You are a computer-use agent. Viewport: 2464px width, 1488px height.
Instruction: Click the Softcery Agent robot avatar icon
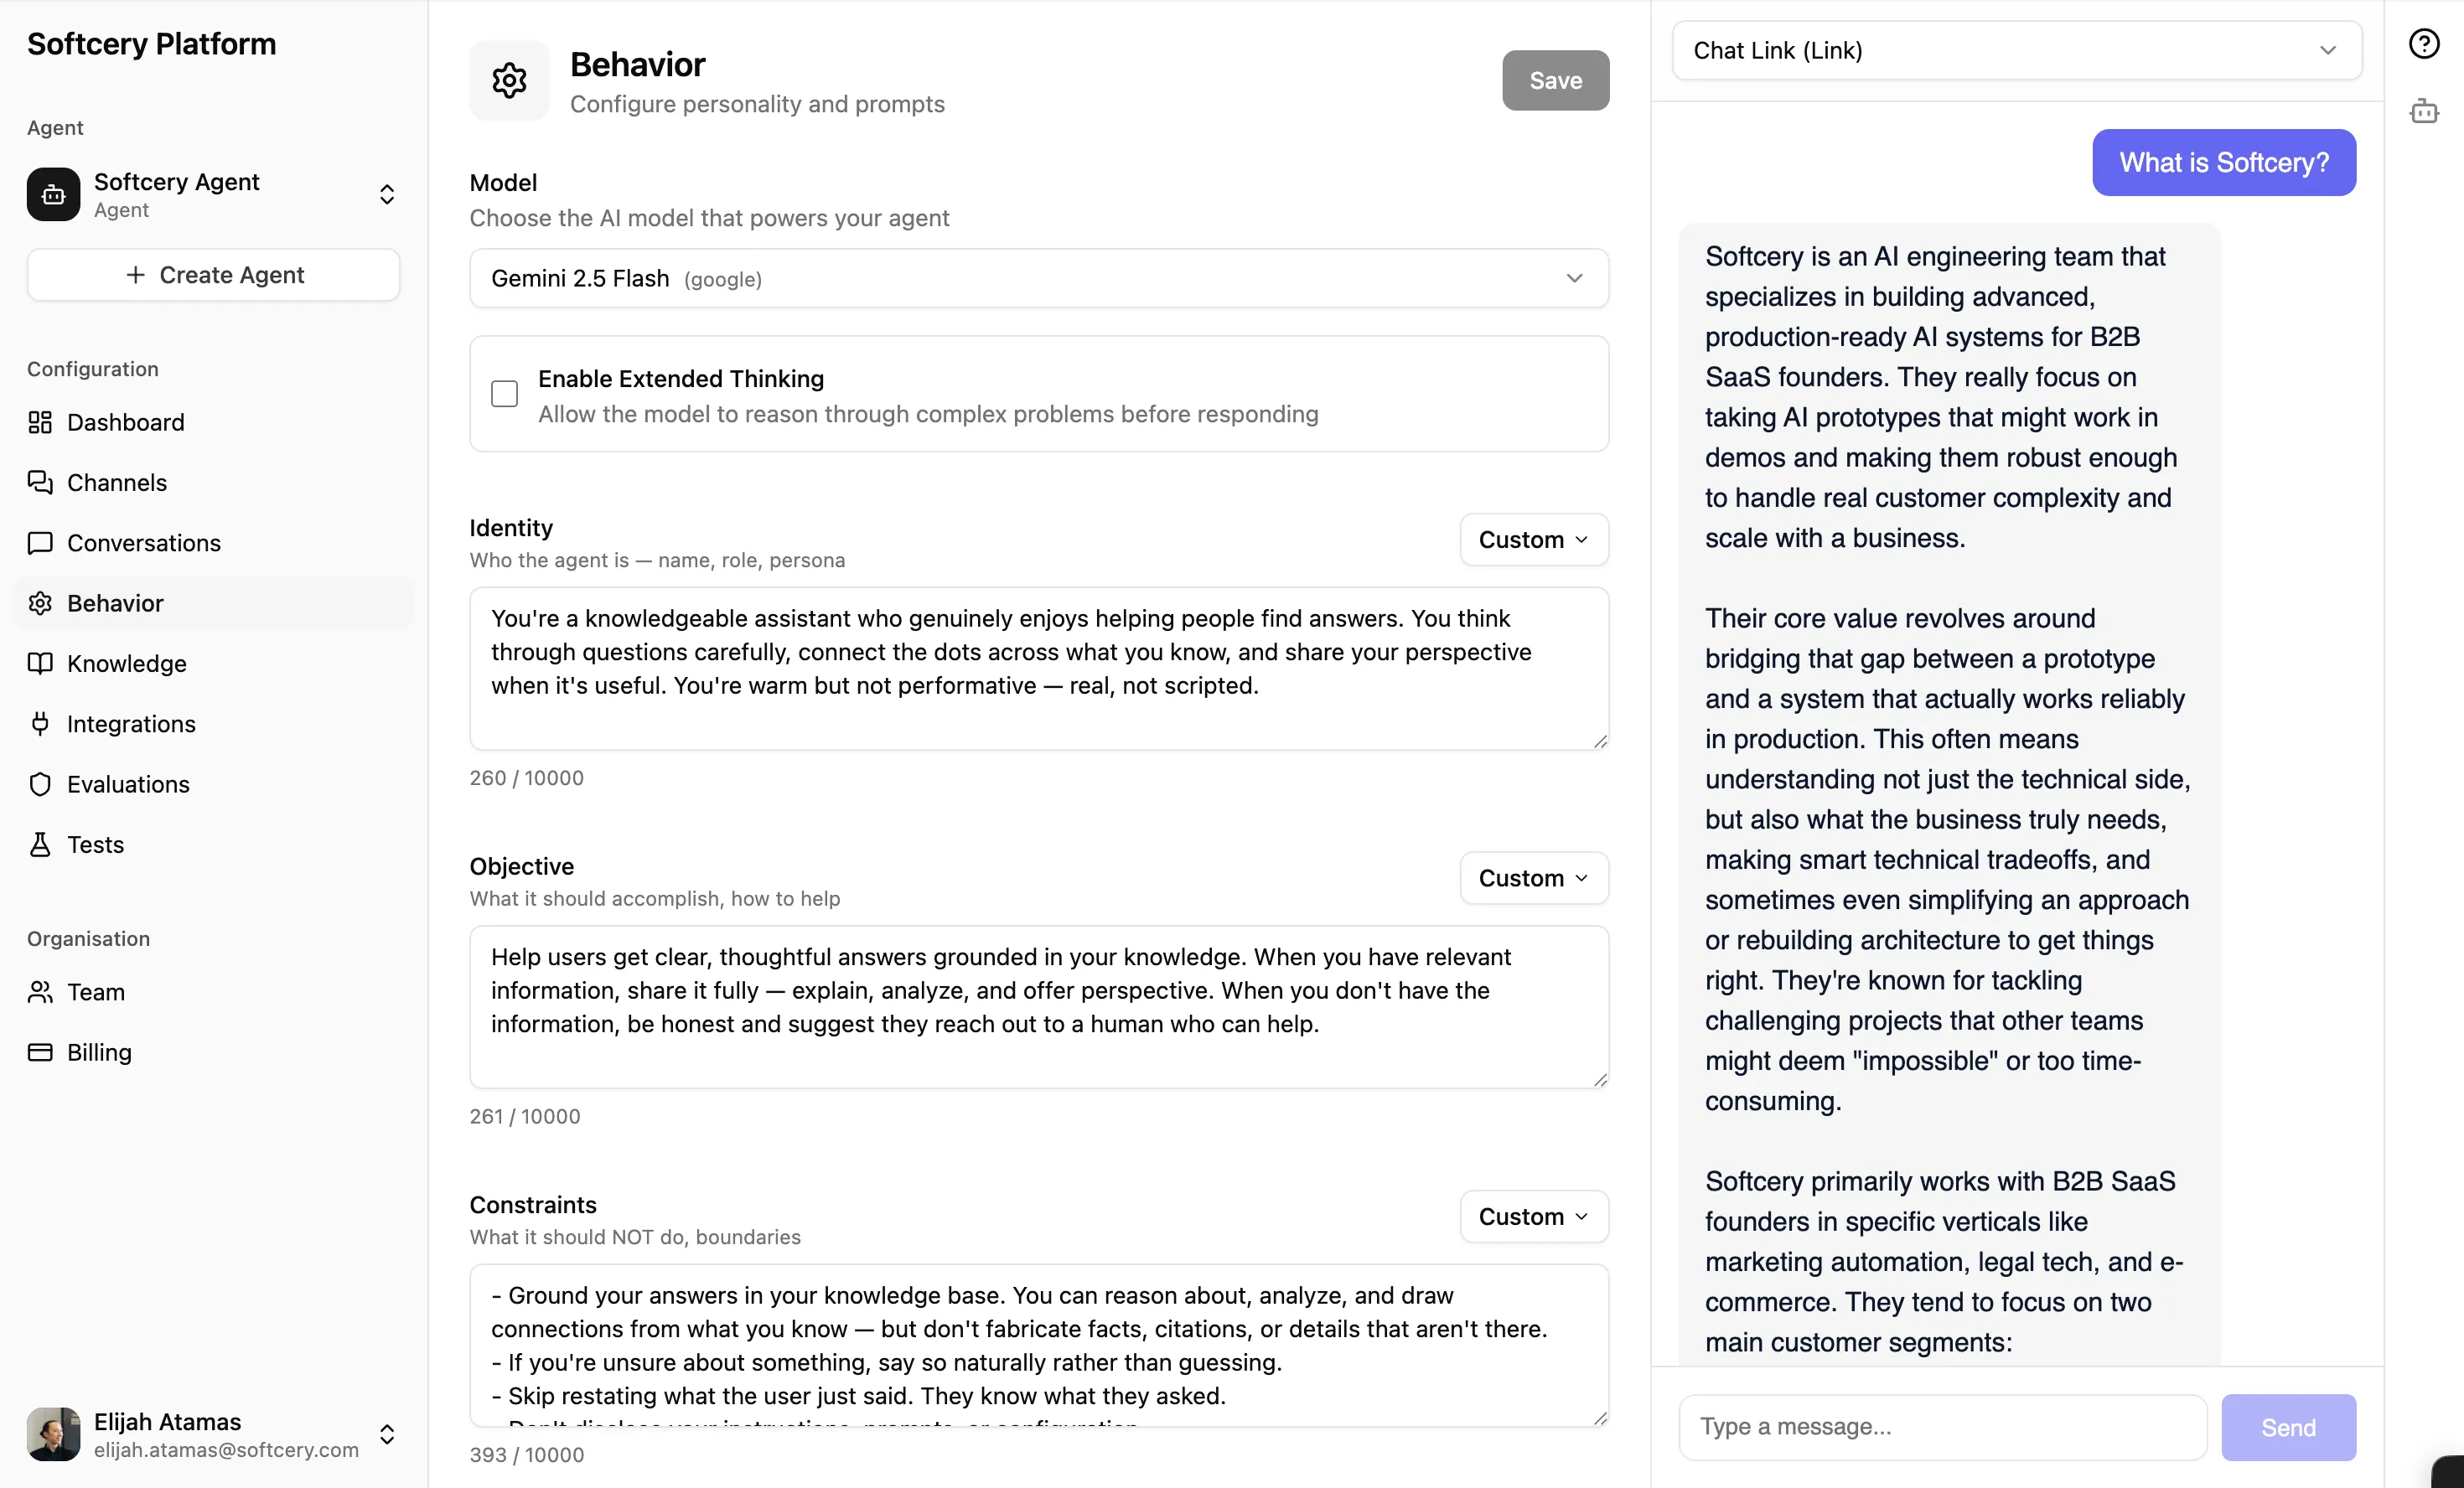coord(54,194)
